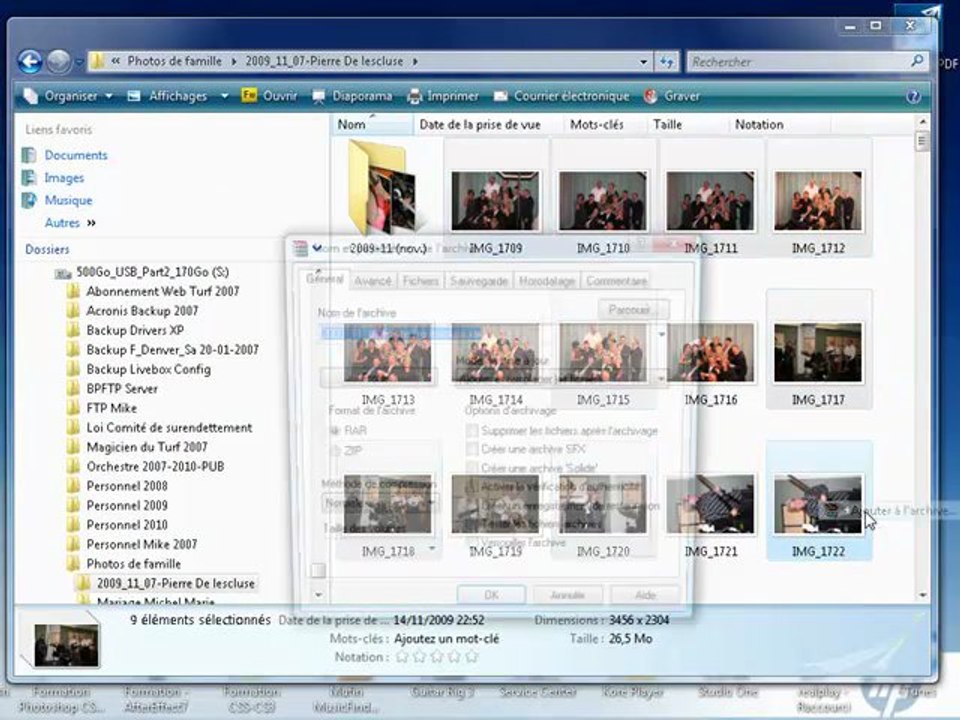Switch to the Fichiers tab in archive dialog
The height and width of the screenshot is (720, 960).
[x=421, y=281]
